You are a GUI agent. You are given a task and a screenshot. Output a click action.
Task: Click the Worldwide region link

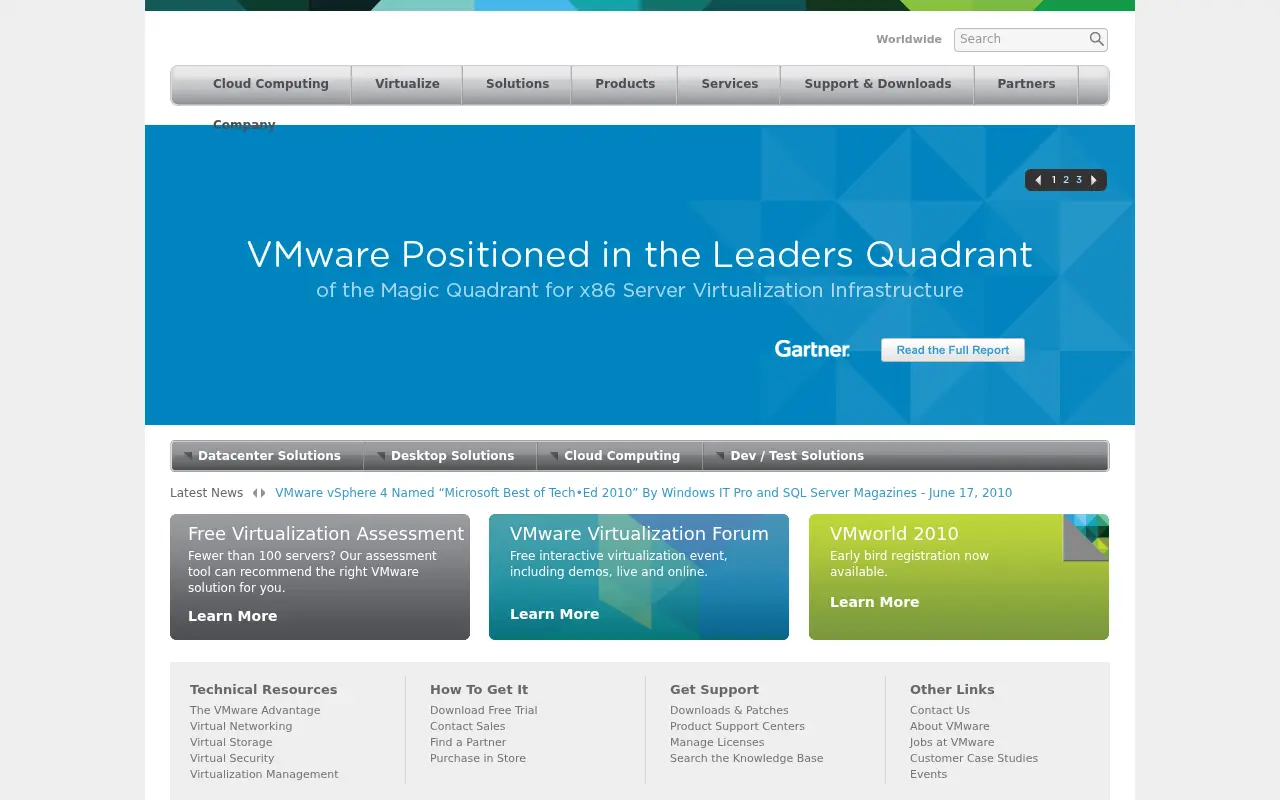click(x=909, y=39)
